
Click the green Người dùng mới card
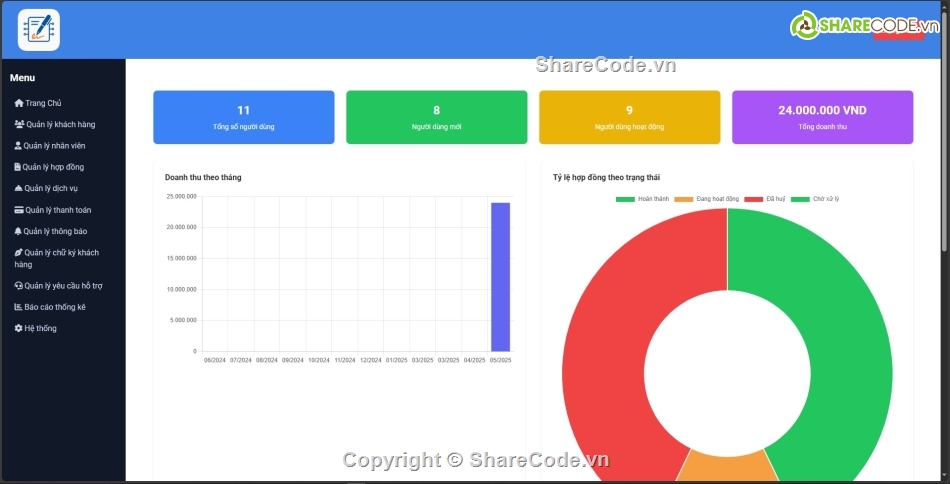coord(436,118)
